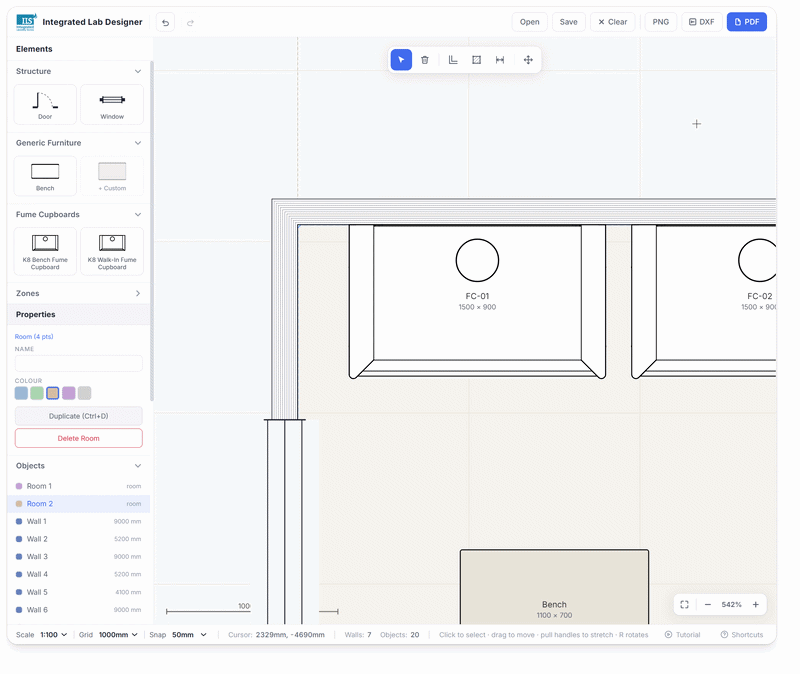800x674 pixels.
Task: Click the Properties panel header
Action: click(79, 314)
